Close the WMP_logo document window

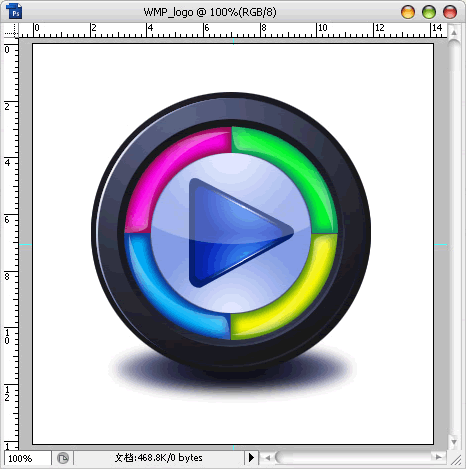450,12
